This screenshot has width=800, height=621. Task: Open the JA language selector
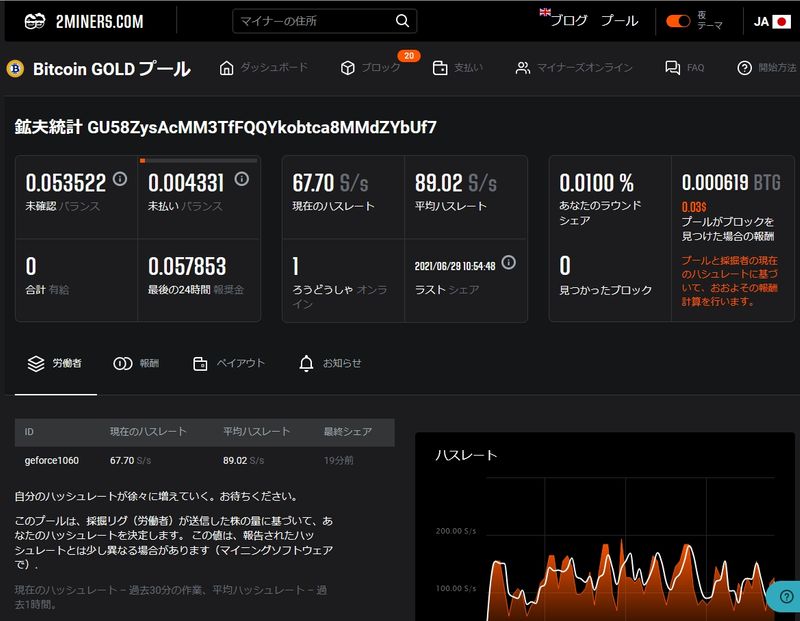(771, 21)
